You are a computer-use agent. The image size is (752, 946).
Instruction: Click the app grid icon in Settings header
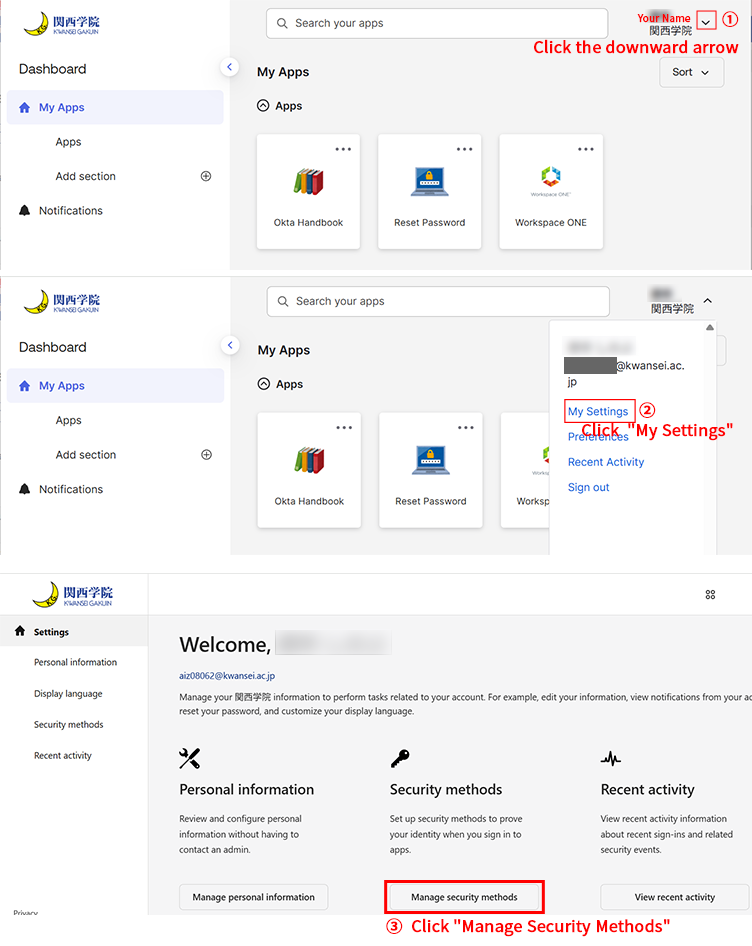click(710, 594)
